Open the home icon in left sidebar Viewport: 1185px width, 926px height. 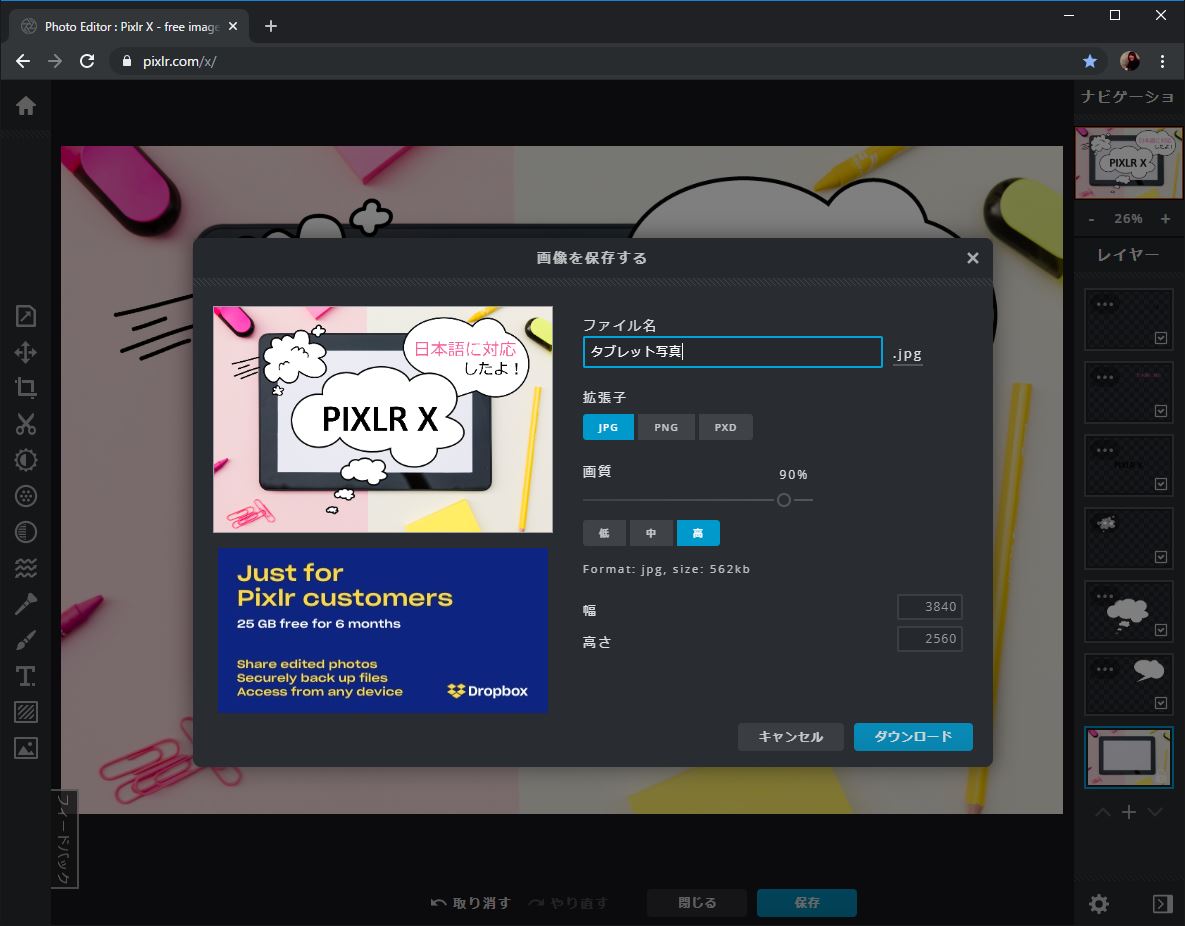tap(26, 106)
